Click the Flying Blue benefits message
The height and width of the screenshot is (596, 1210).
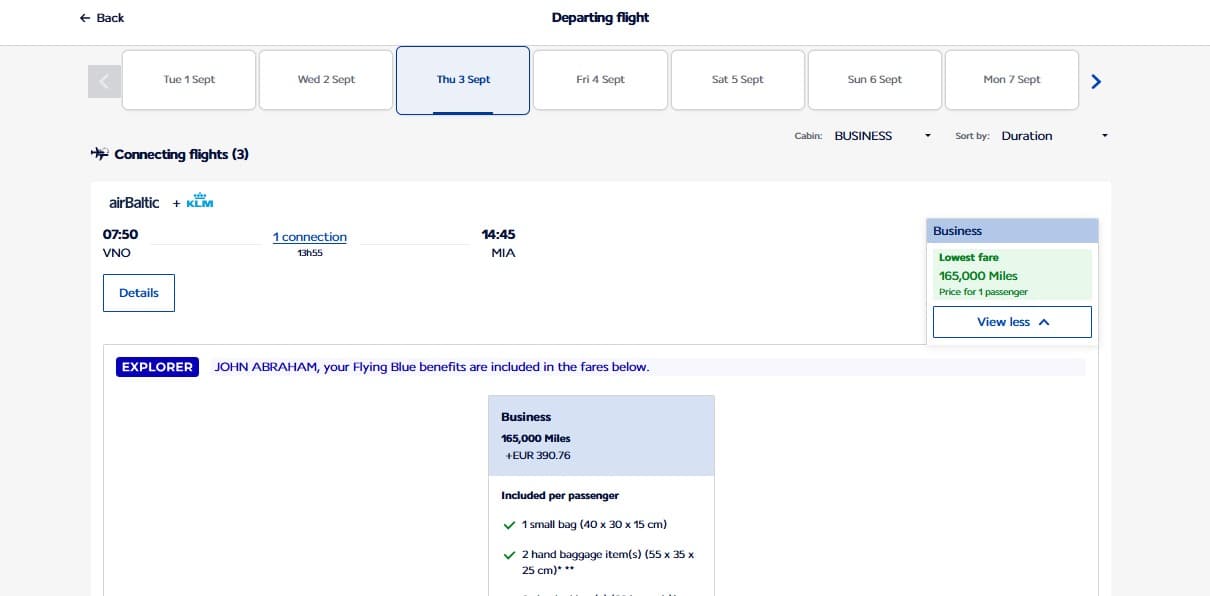(x=432, y=367)
